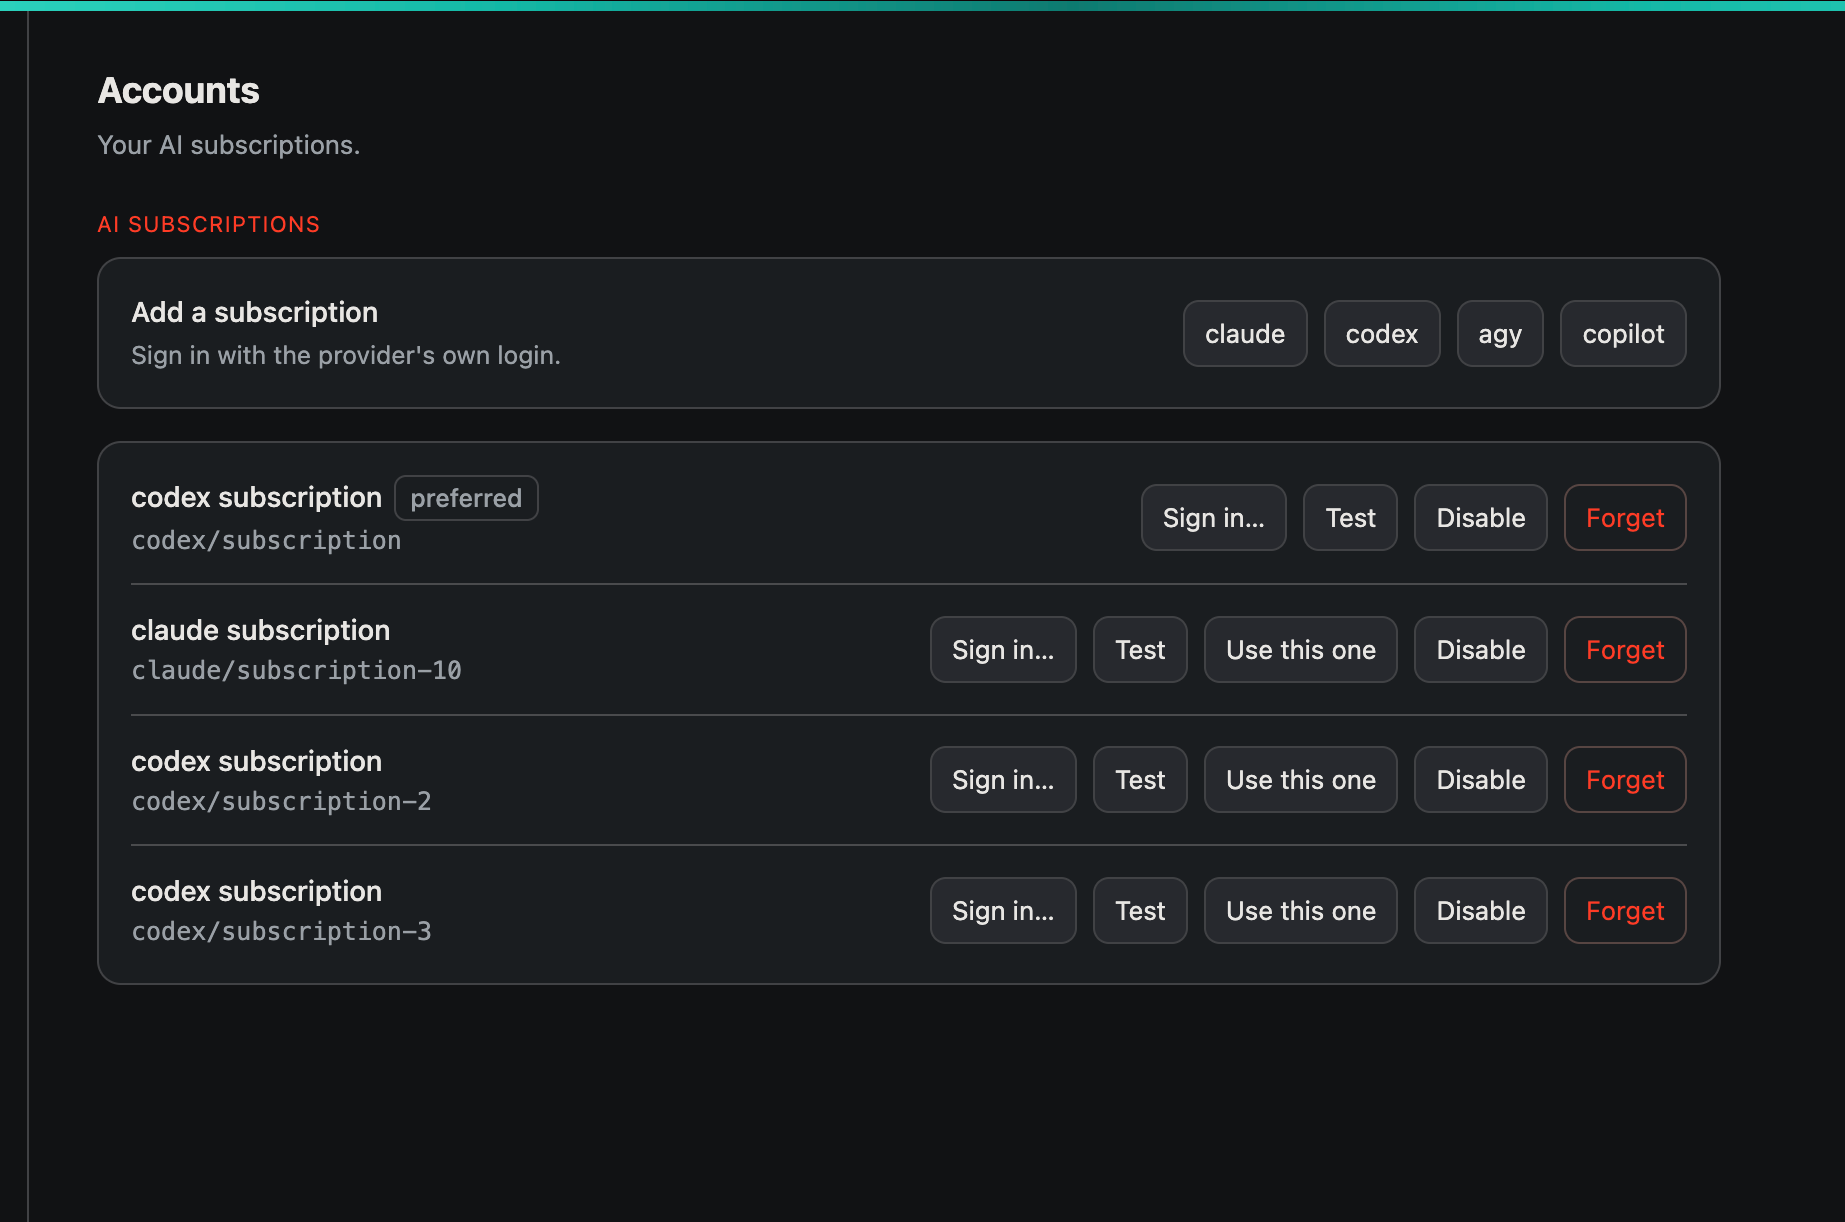This screenshot has height=1222, width=1845.
Task: Sign in to codex/subscription account
Action: point(1214,518)
